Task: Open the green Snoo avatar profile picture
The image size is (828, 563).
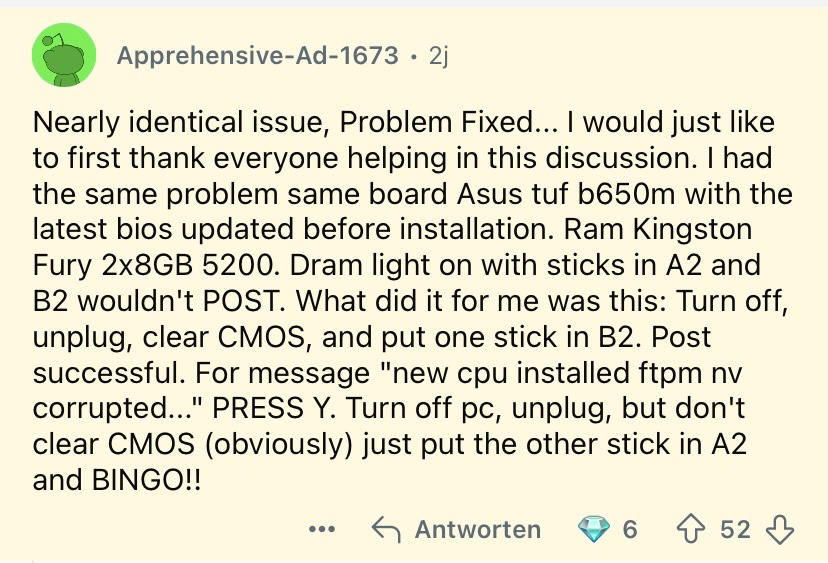Action: pos(64,55)
